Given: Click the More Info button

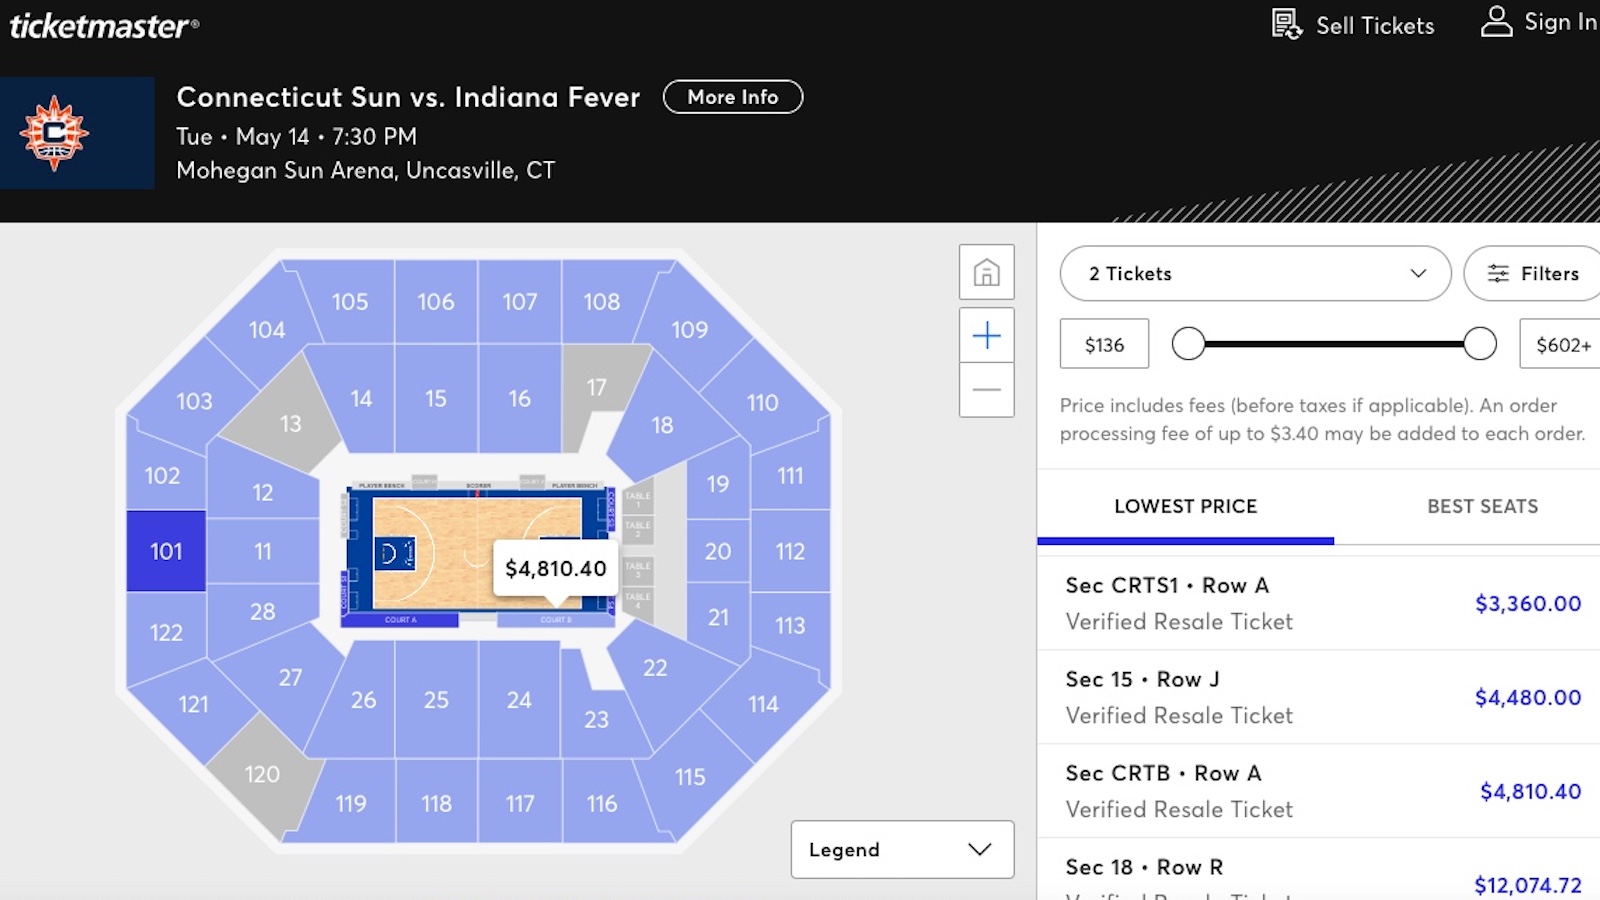Looking at the screenshot, I should click(x=732, y=97).
